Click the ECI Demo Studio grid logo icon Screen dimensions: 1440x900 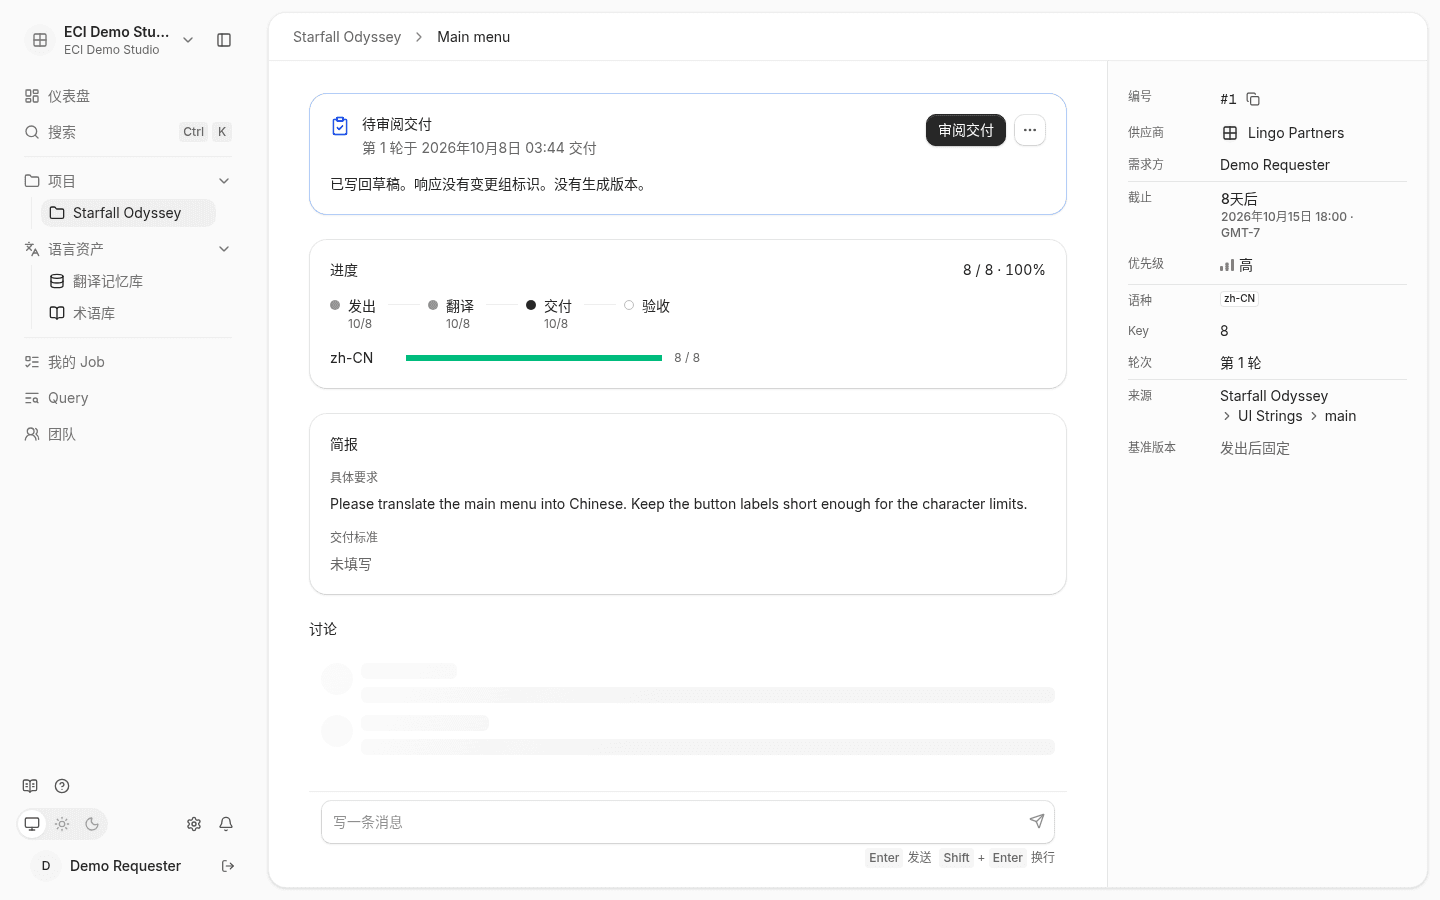pos(40,40)
